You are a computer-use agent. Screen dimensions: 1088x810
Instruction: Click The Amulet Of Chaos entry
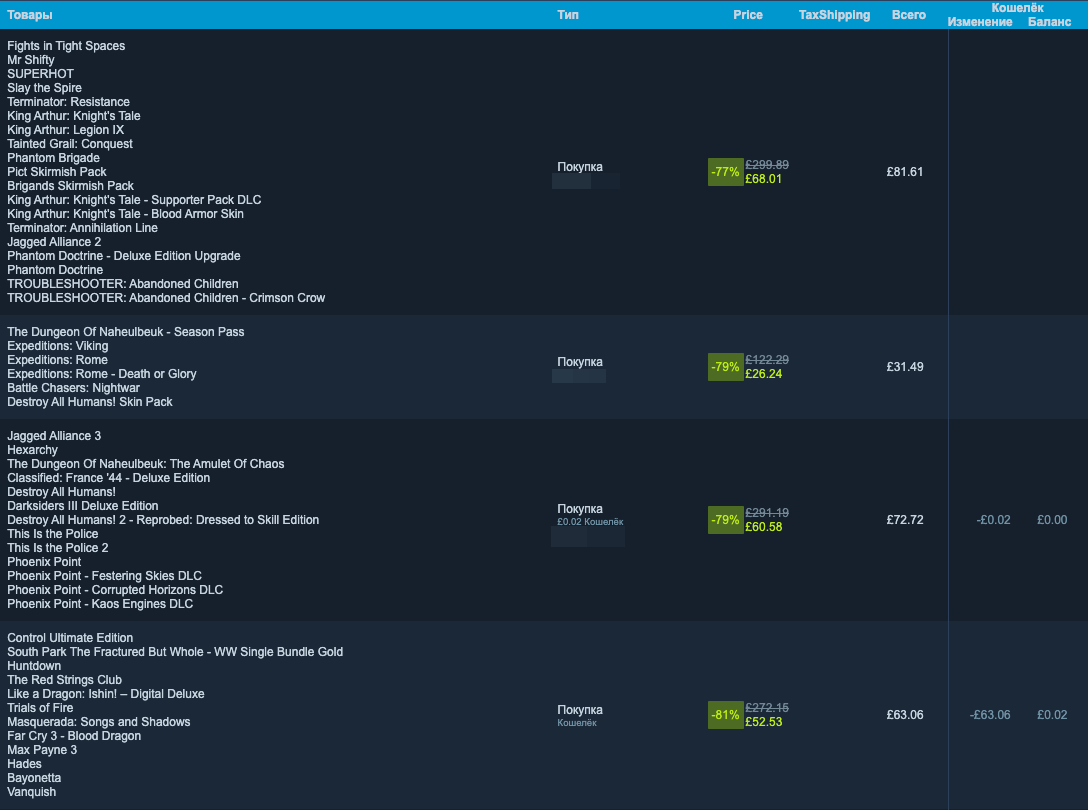(x=146, y=464)
